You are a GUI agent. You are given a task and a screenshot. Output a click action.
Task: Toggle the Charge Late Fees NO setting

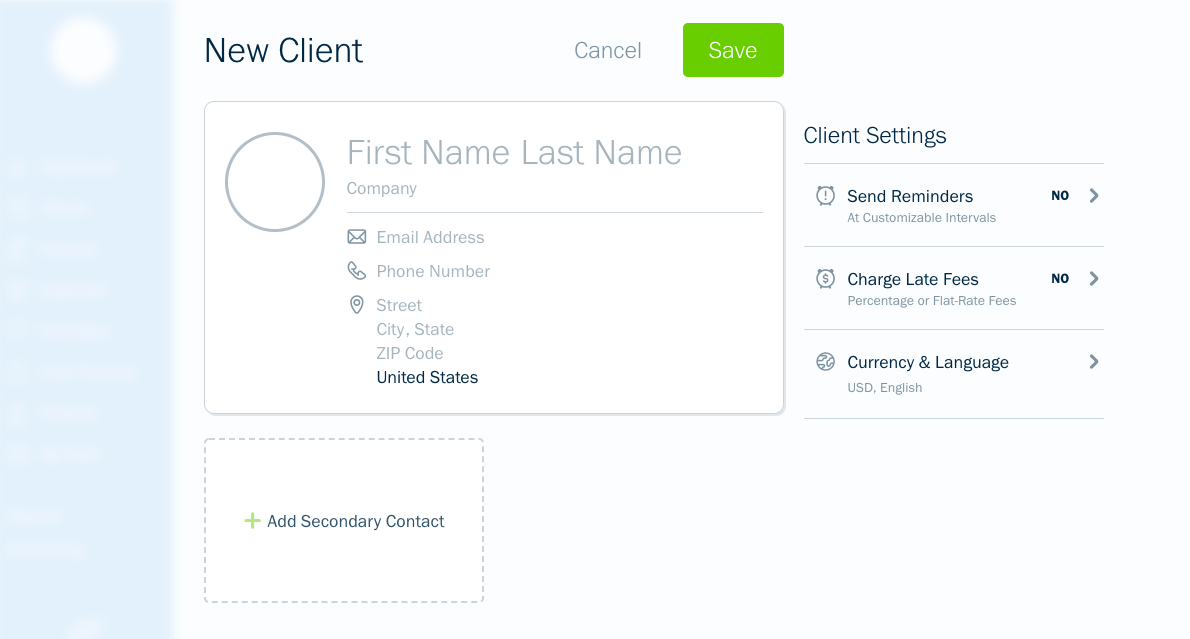[x=1059, y=279]
